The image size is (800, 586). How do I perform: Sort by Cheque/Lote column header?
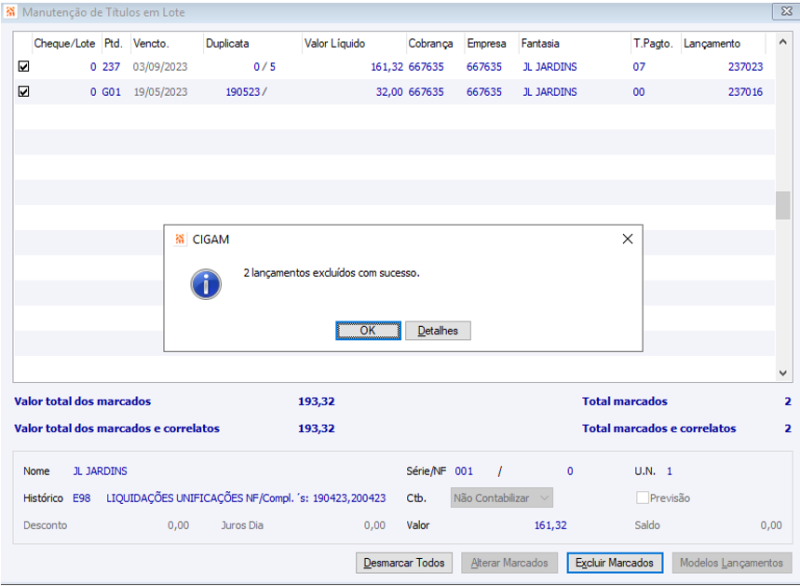coord(64,43)
